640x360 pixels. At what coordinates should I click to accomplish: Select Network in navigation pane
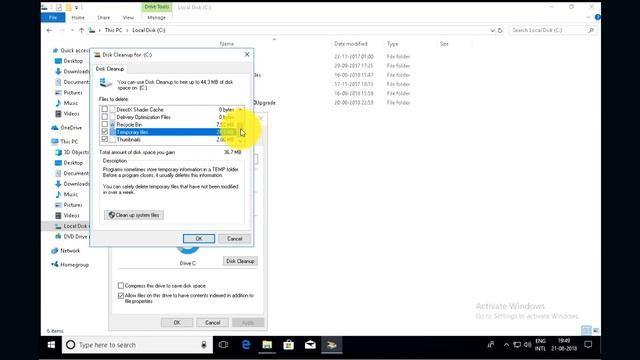point(66,251)
